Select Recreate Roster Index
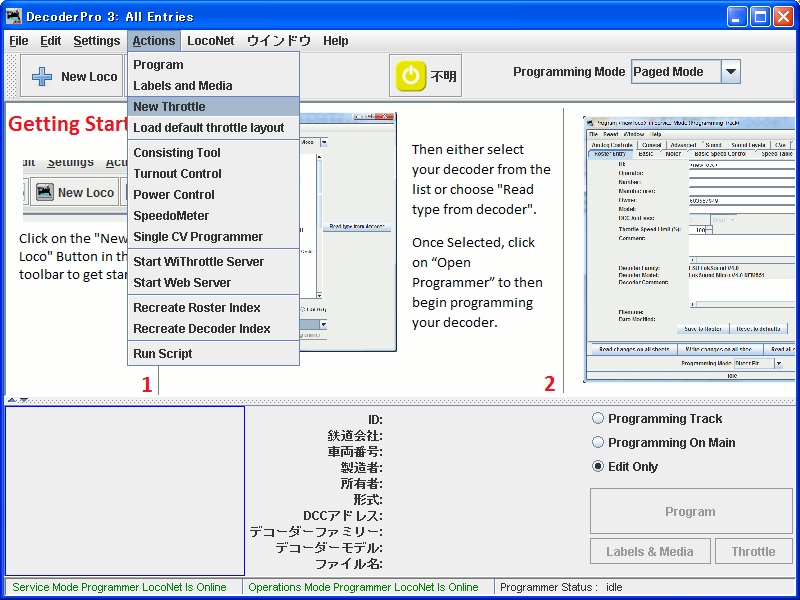The image size is (800, 600). click(x=213, y=308)
